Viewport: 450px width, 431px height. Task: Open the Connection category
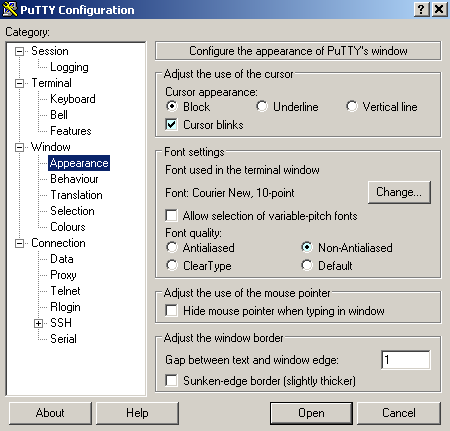(58, 243)
